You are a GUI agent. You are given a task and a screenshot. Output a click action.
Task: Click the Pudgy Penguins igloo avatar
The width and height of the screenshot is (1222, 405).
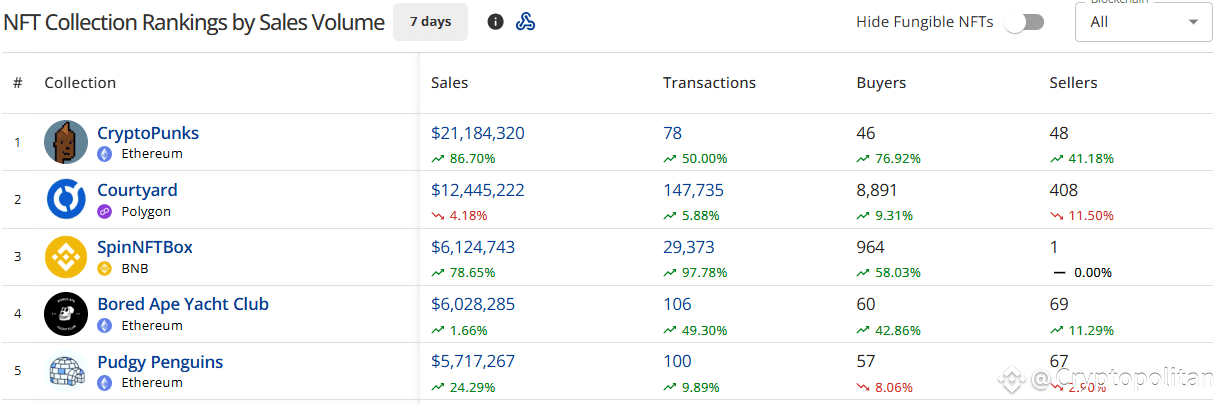click(66, 371)
